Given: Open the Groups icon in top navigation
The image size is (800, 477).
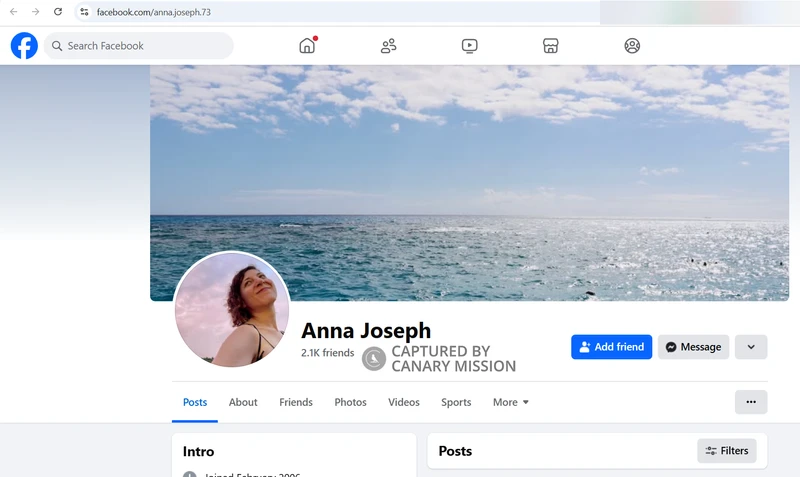Looking at the screenshot, I should tap(632, 46).
